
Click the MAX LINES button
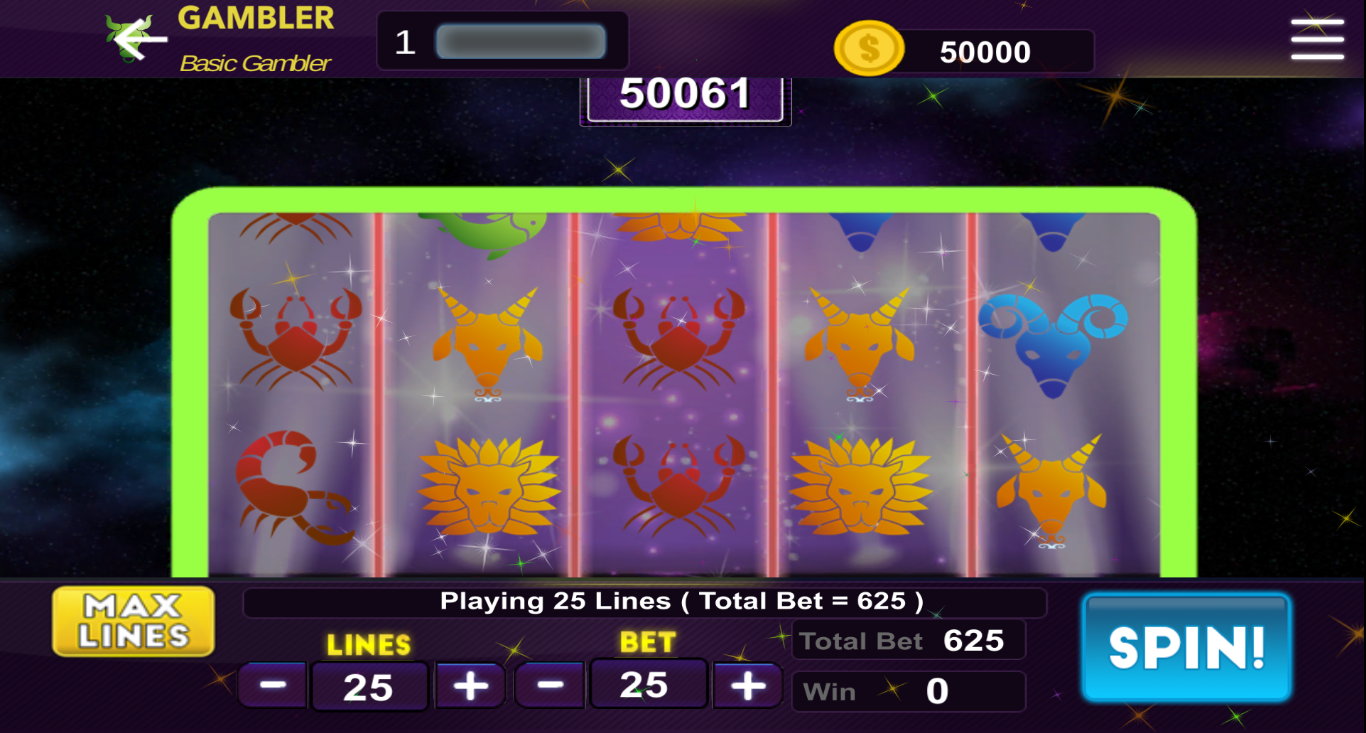134,621
